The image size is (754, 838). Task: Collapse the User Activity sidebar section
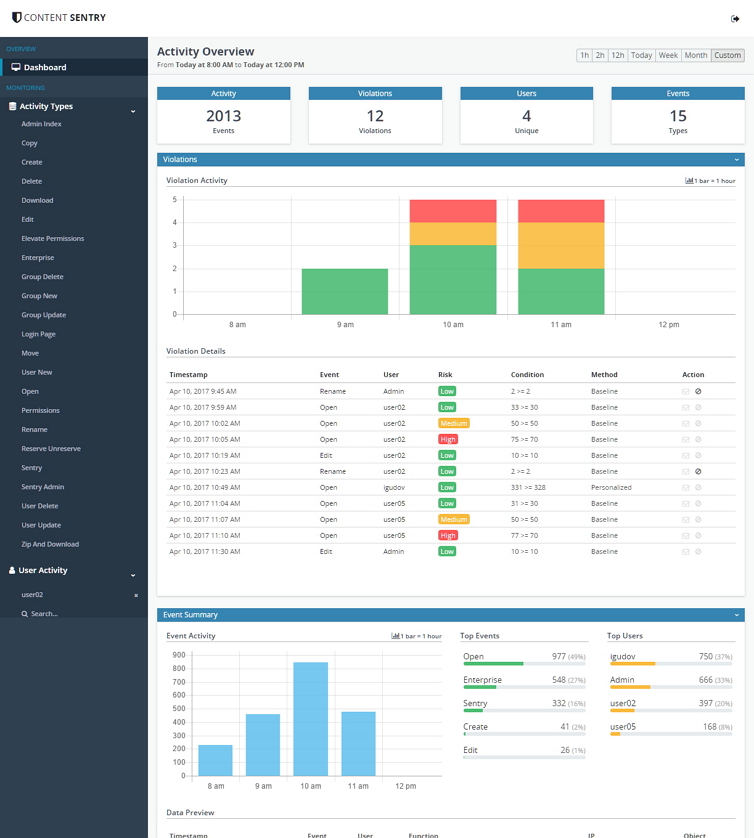[133, 575]
